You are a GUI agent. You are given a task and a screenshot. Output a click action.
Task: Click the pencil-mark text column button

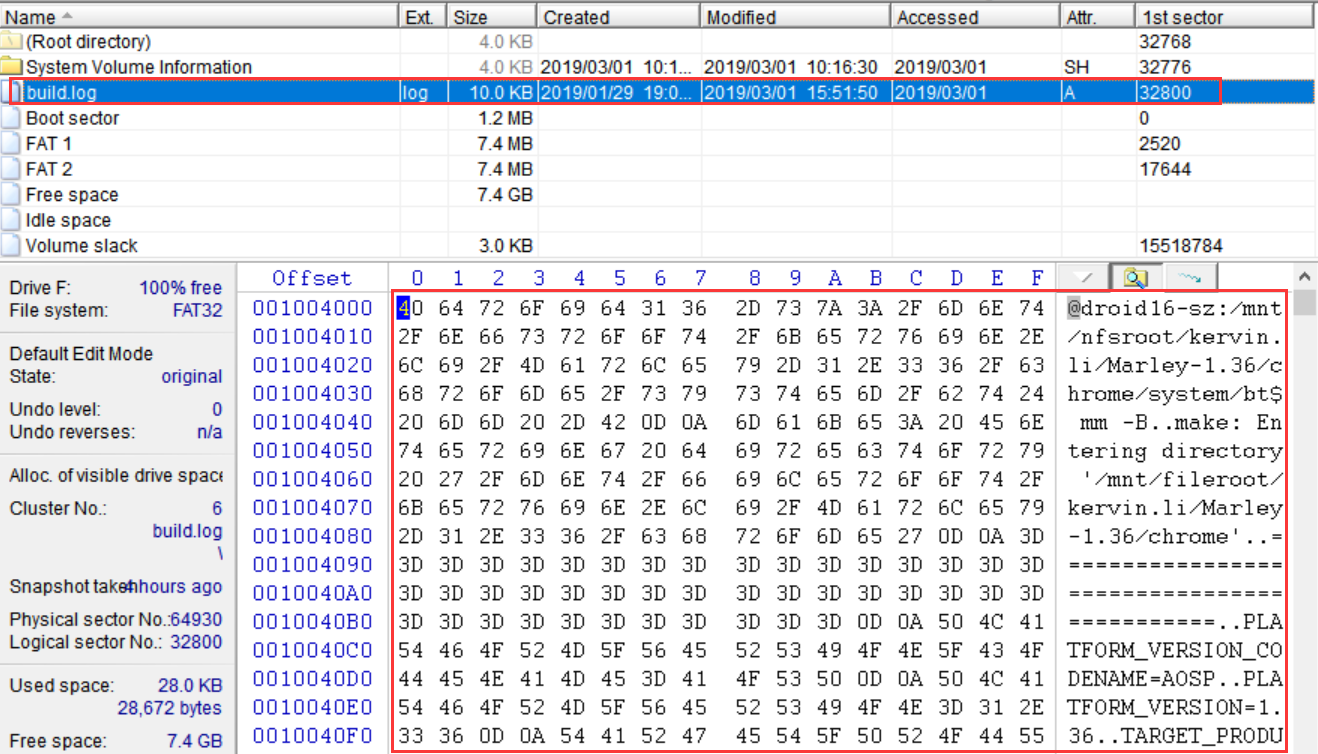1081,277
